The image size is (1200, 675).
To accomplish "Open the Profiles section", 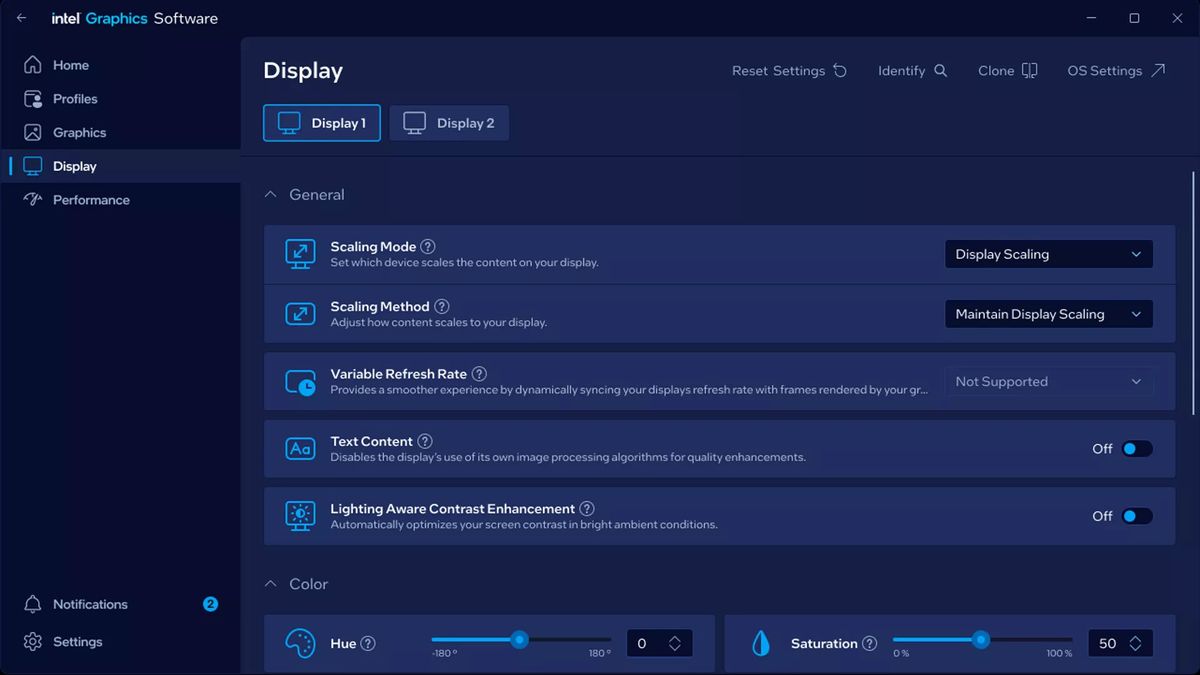I will pyautogui.click(x=75, y=98).
